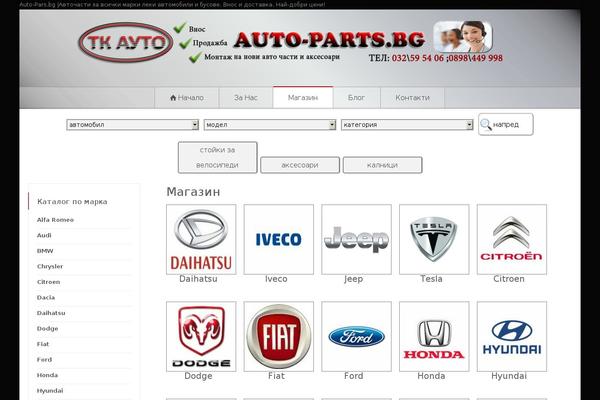Screen dimensions: 600x400
Task: Open the Ford oval logo
Action: (x=356, y=336)
